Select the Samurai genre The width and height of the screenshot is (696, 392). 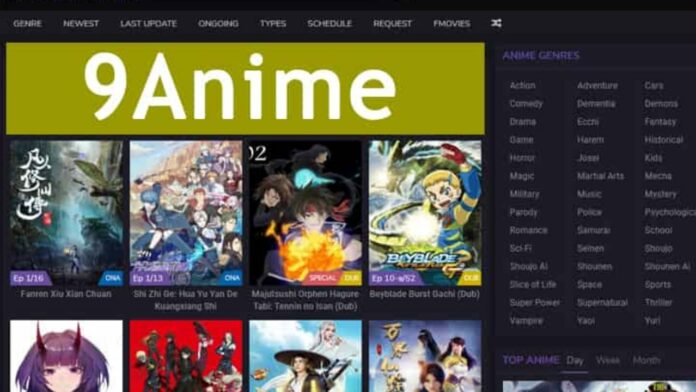[593, 230]
